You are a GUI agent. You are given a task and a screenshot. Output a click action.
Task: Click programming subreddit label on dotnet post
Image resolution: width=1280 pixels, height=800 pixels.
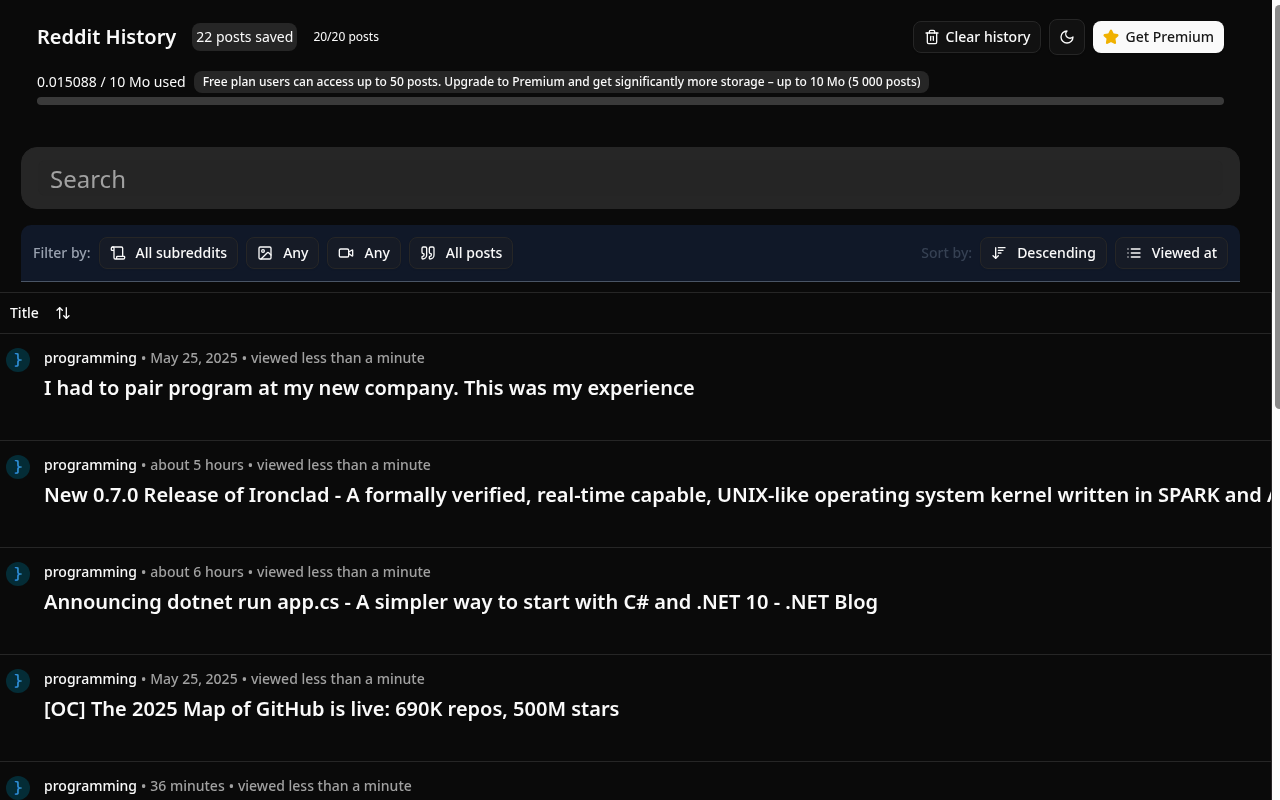pos(90,572)
